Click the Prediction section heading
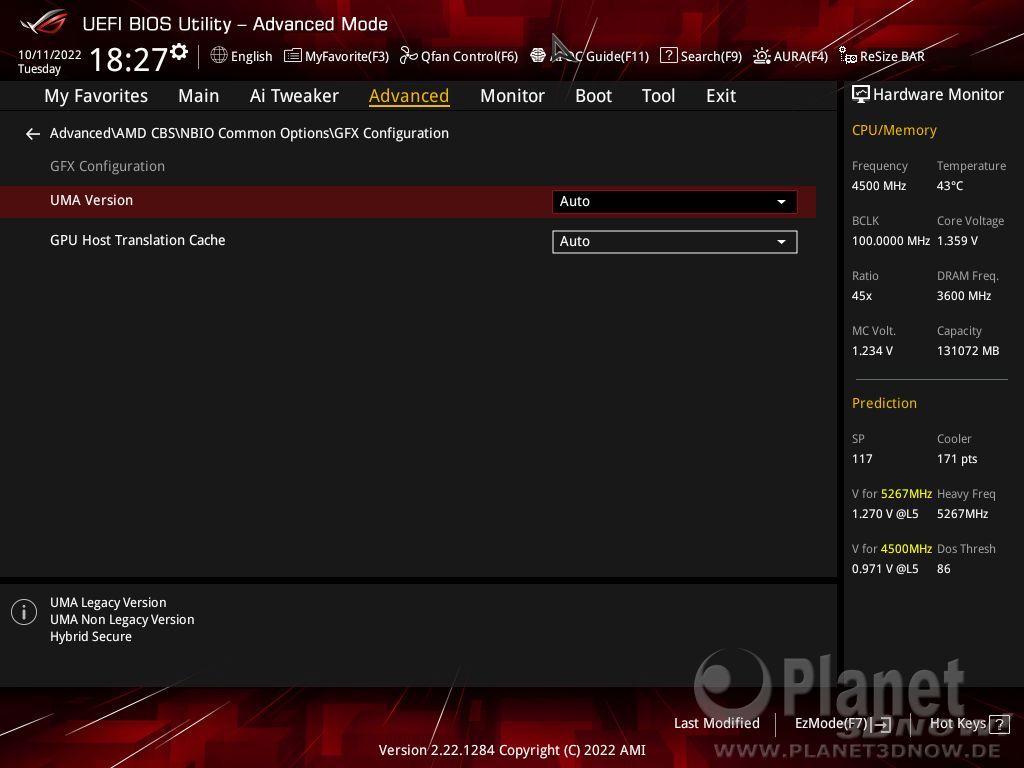Viewport: 1024px width, 768px height. point(884,404)
